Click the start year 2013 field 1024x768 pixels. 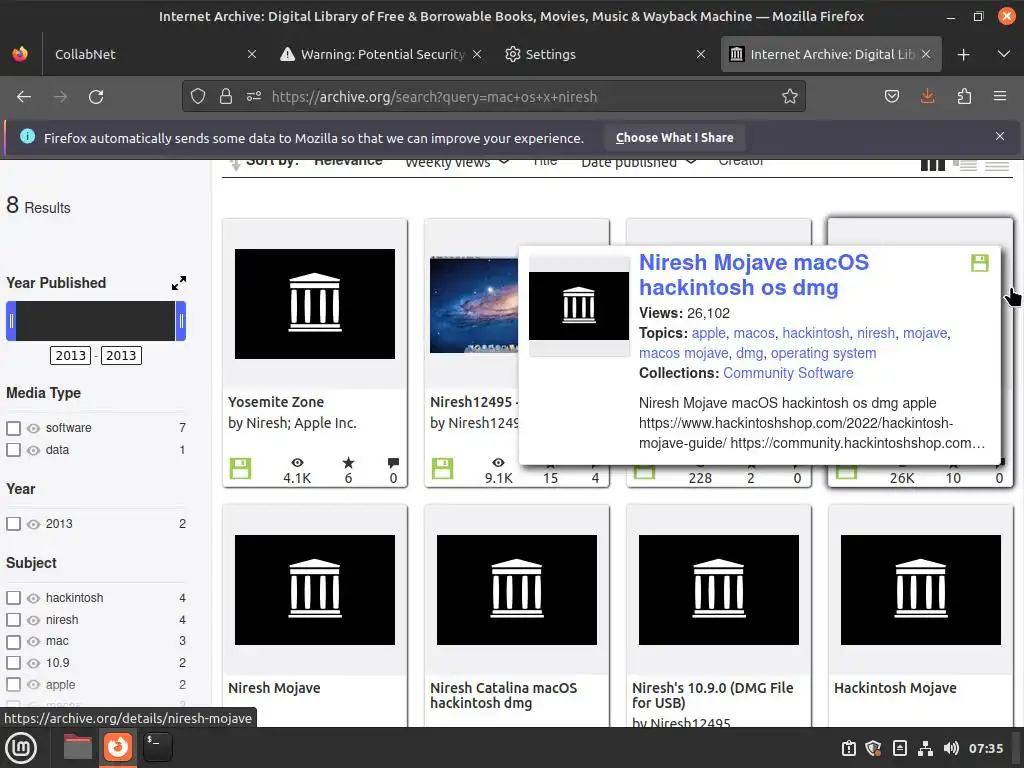tap(71, 355)
